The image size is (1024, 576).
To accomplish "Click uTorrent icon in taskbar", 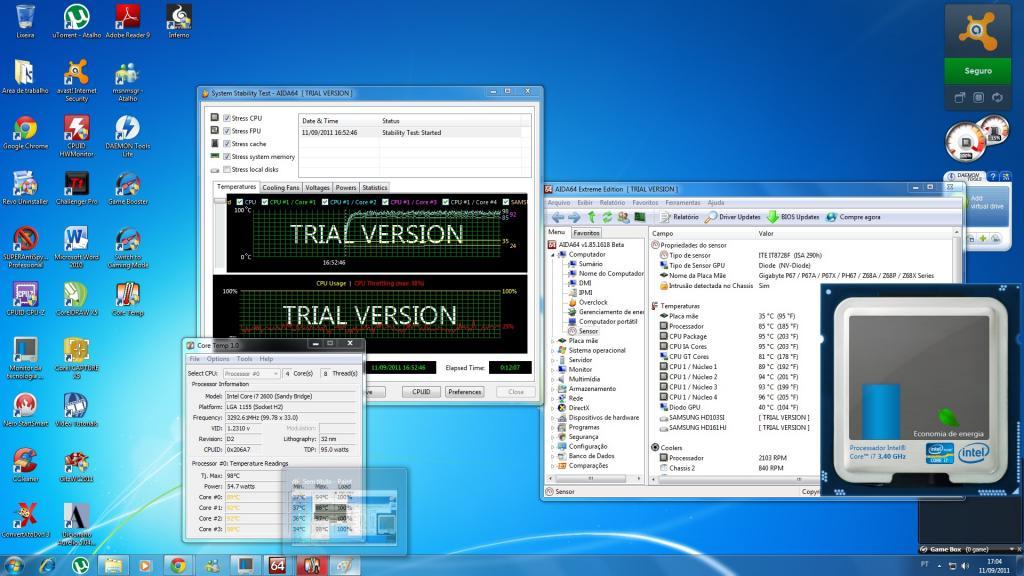I will click(80, 565).
